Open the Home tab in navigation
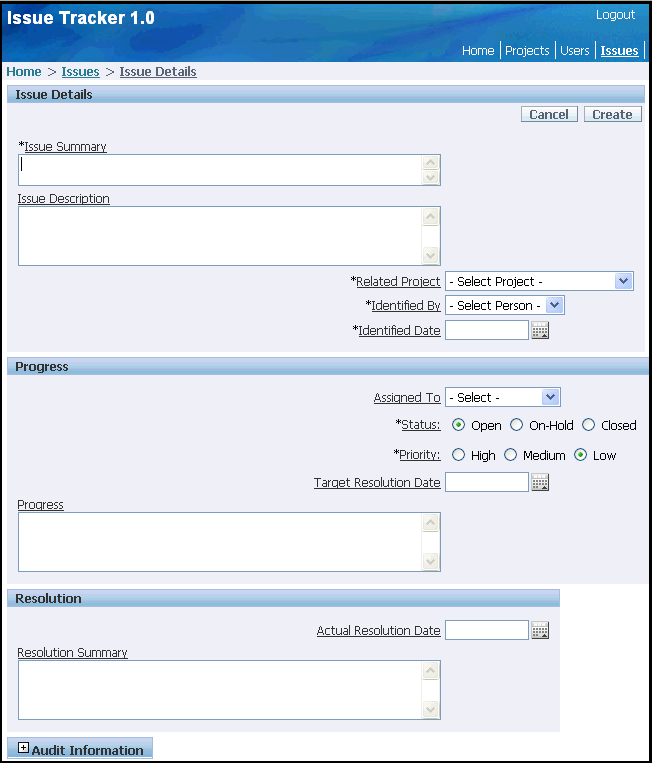This screenshot has width=652, height=763. [x=478, y=50]
